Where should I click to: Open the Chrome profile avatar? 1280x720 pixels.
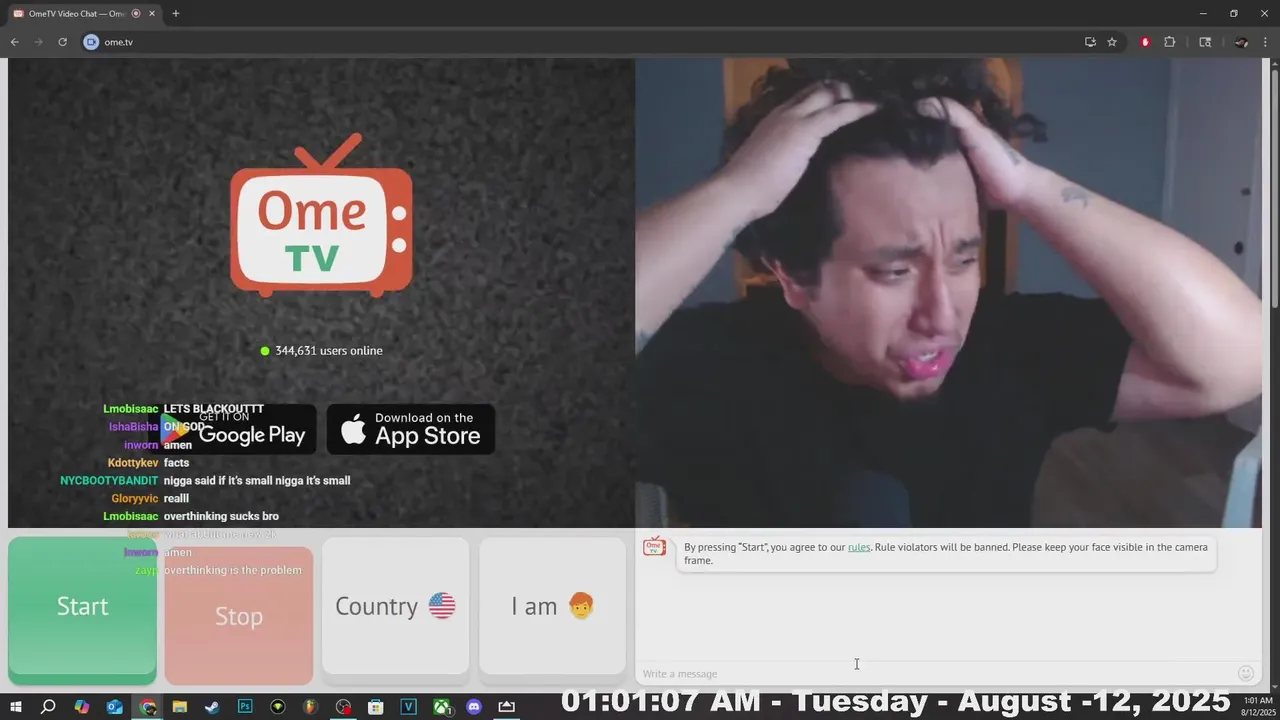[x=1241, y=42]
